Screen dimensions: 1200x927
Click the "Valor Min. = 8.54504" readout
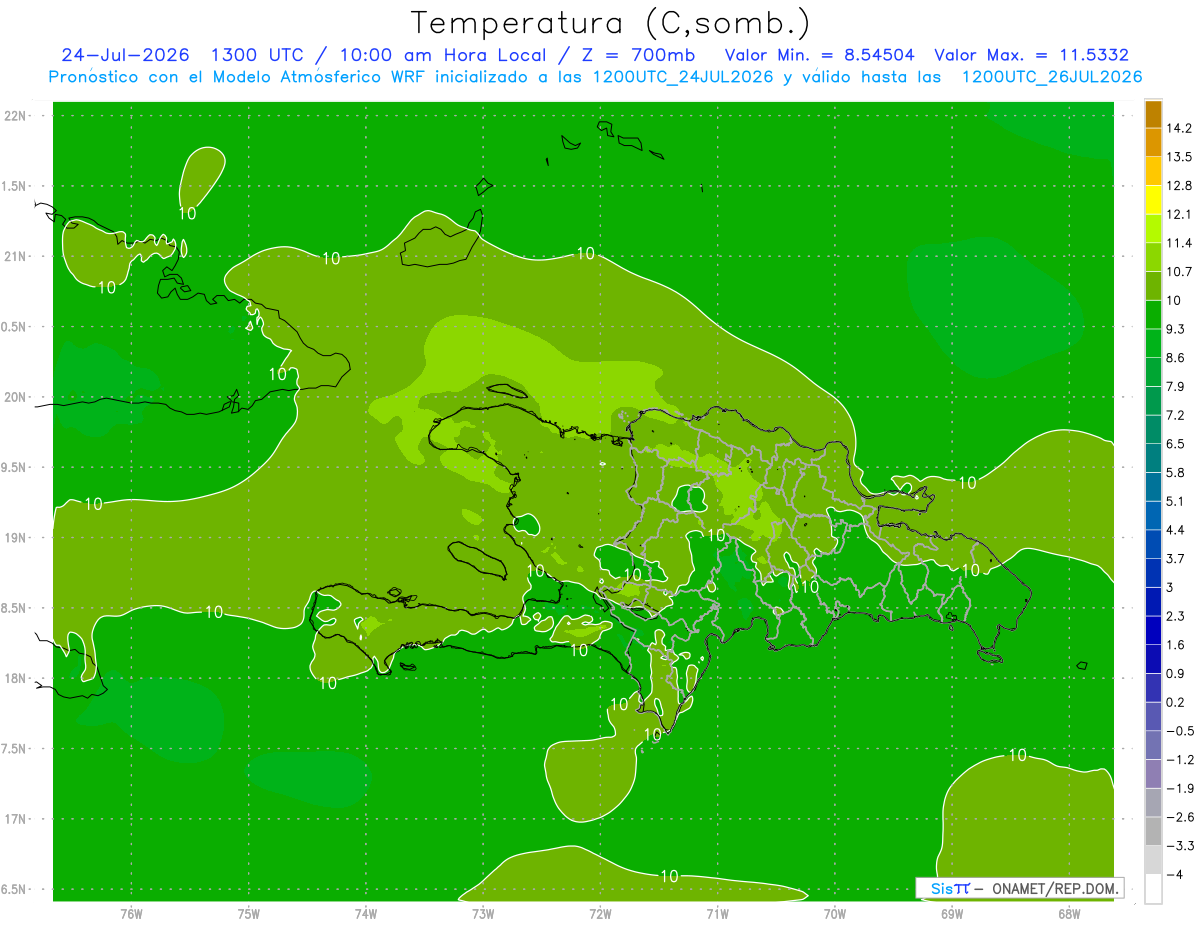pyautogui.click(x=819, y=55)
